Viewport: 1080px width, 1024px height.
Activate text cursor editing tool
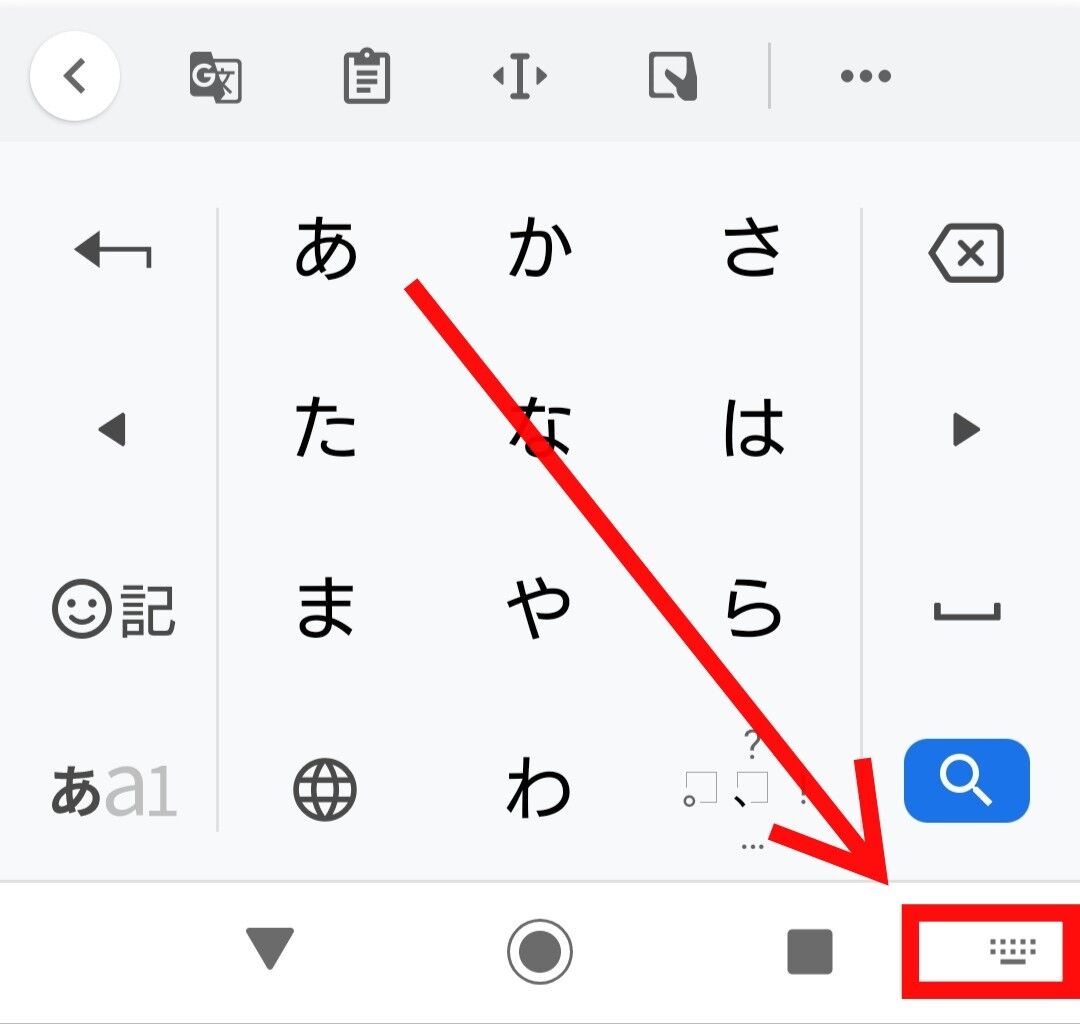520,76
